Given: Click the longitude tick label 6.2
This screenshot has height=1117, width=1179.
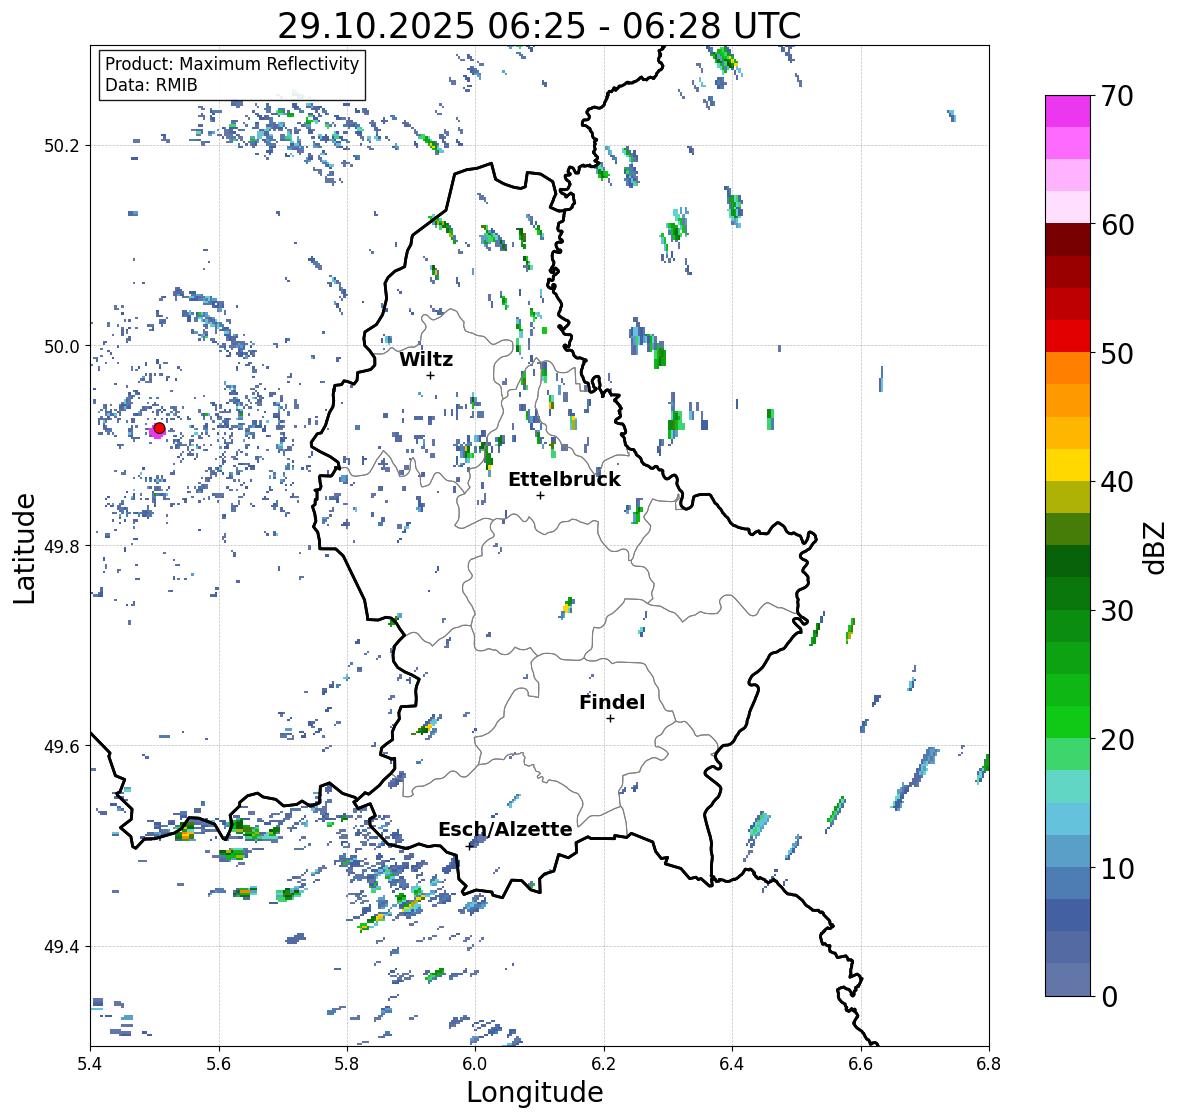Looking at the screenshot, I should coord(604,1064).
